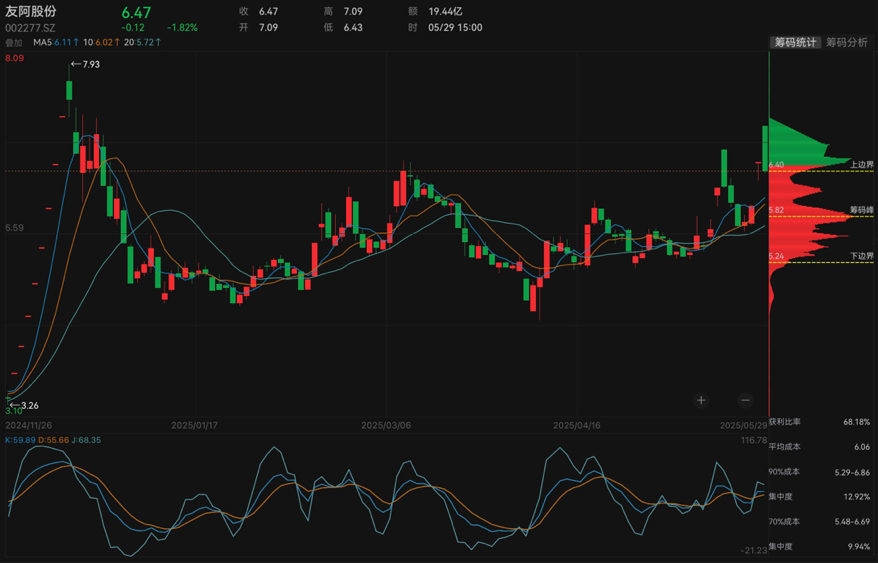Switch to 筹码统计 tab
The image size is (878, 563).
click(795, 43)
